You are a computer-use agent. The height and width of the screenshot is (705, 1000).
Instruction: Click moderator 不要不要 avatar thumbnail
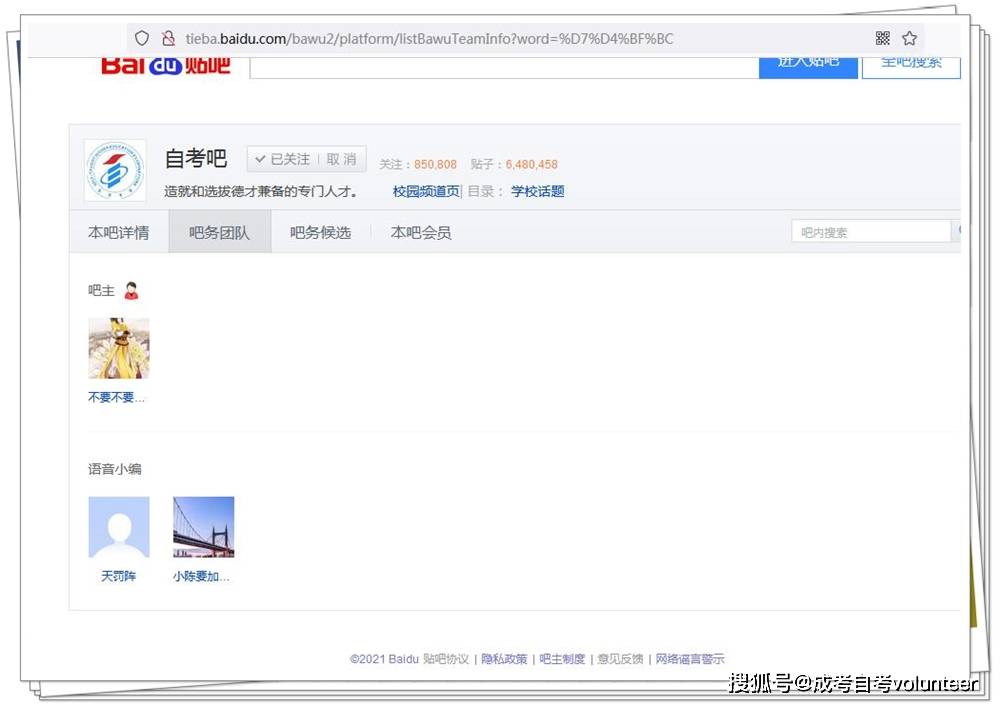coord(118,348)
